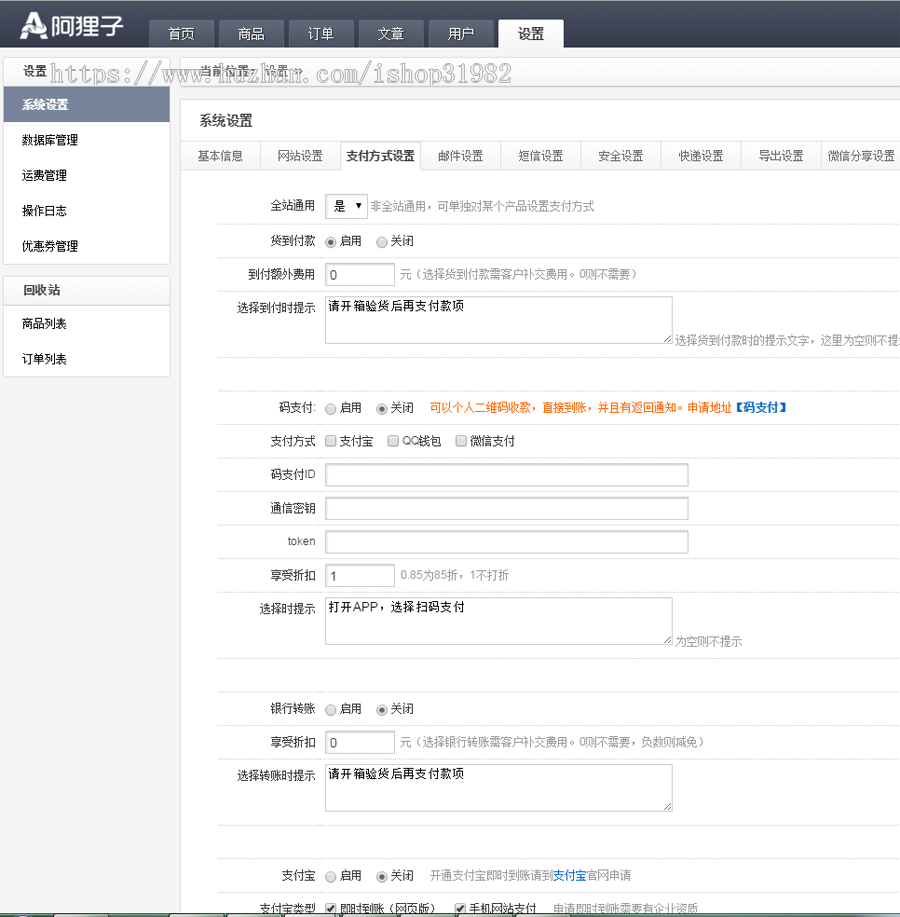Open the 全站通用 dropdown
Image resolution: width=900 pixels, height=917 pixels.
(346, 205)
